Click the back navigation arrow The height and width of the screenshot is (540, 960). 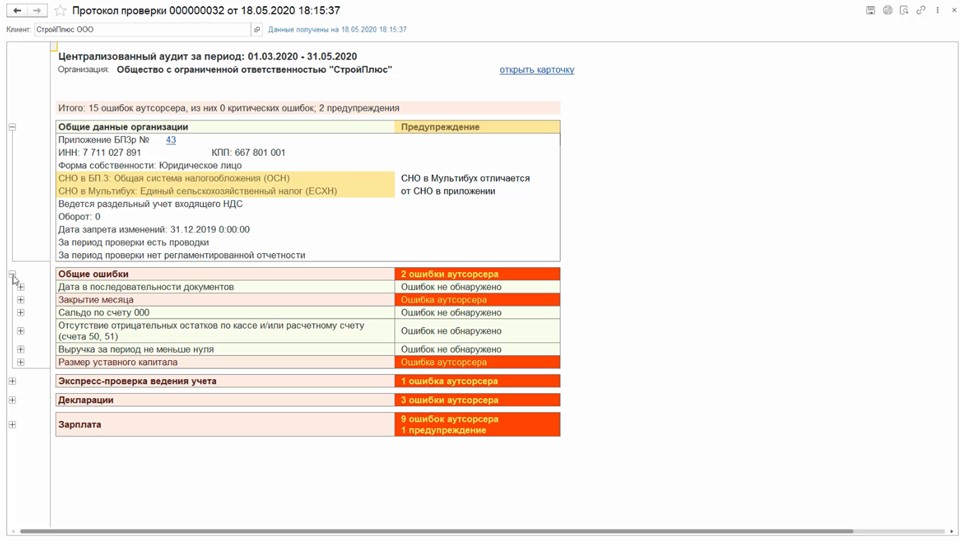tap(17, 11)
